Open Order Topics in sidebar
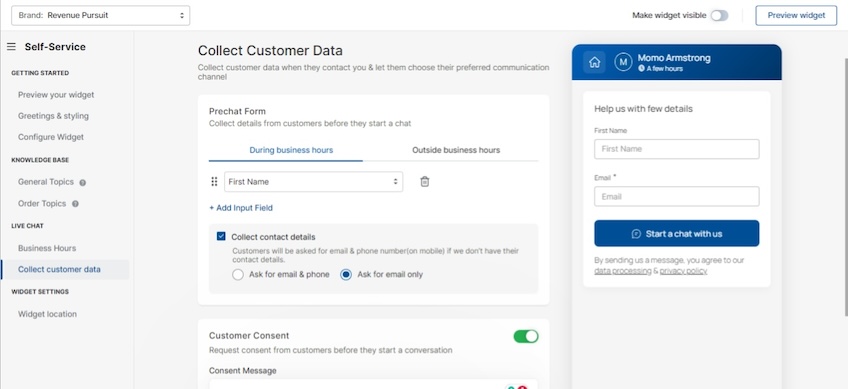The width and height of the screenshot is (848, 389). [42, 203]
